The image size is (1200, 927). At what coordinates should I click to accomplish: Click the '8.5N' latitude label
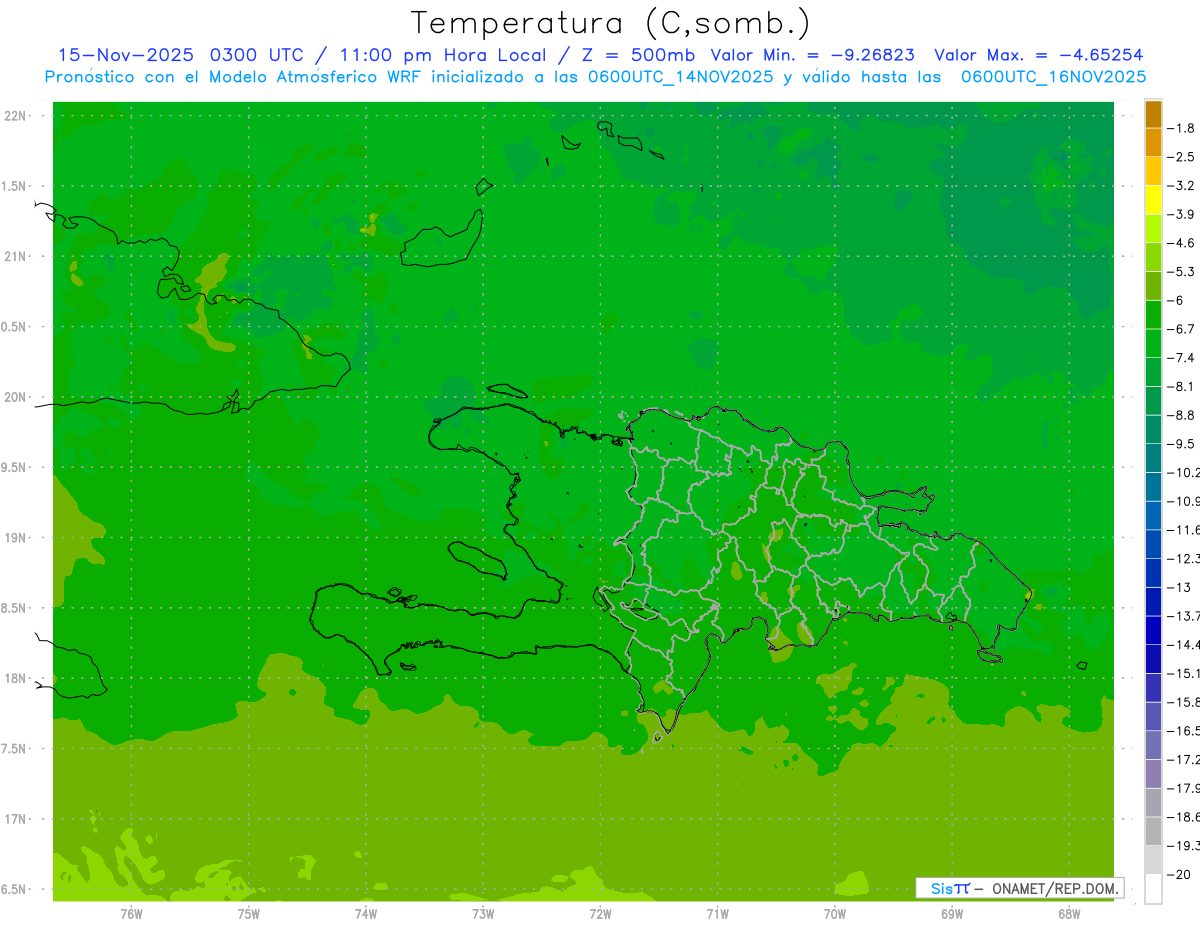point(14,608)
